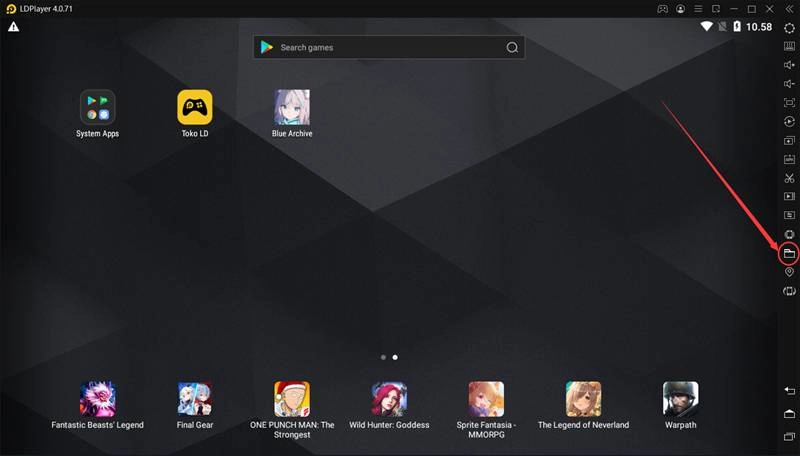Open the user account icon

[x=681, y=9]
